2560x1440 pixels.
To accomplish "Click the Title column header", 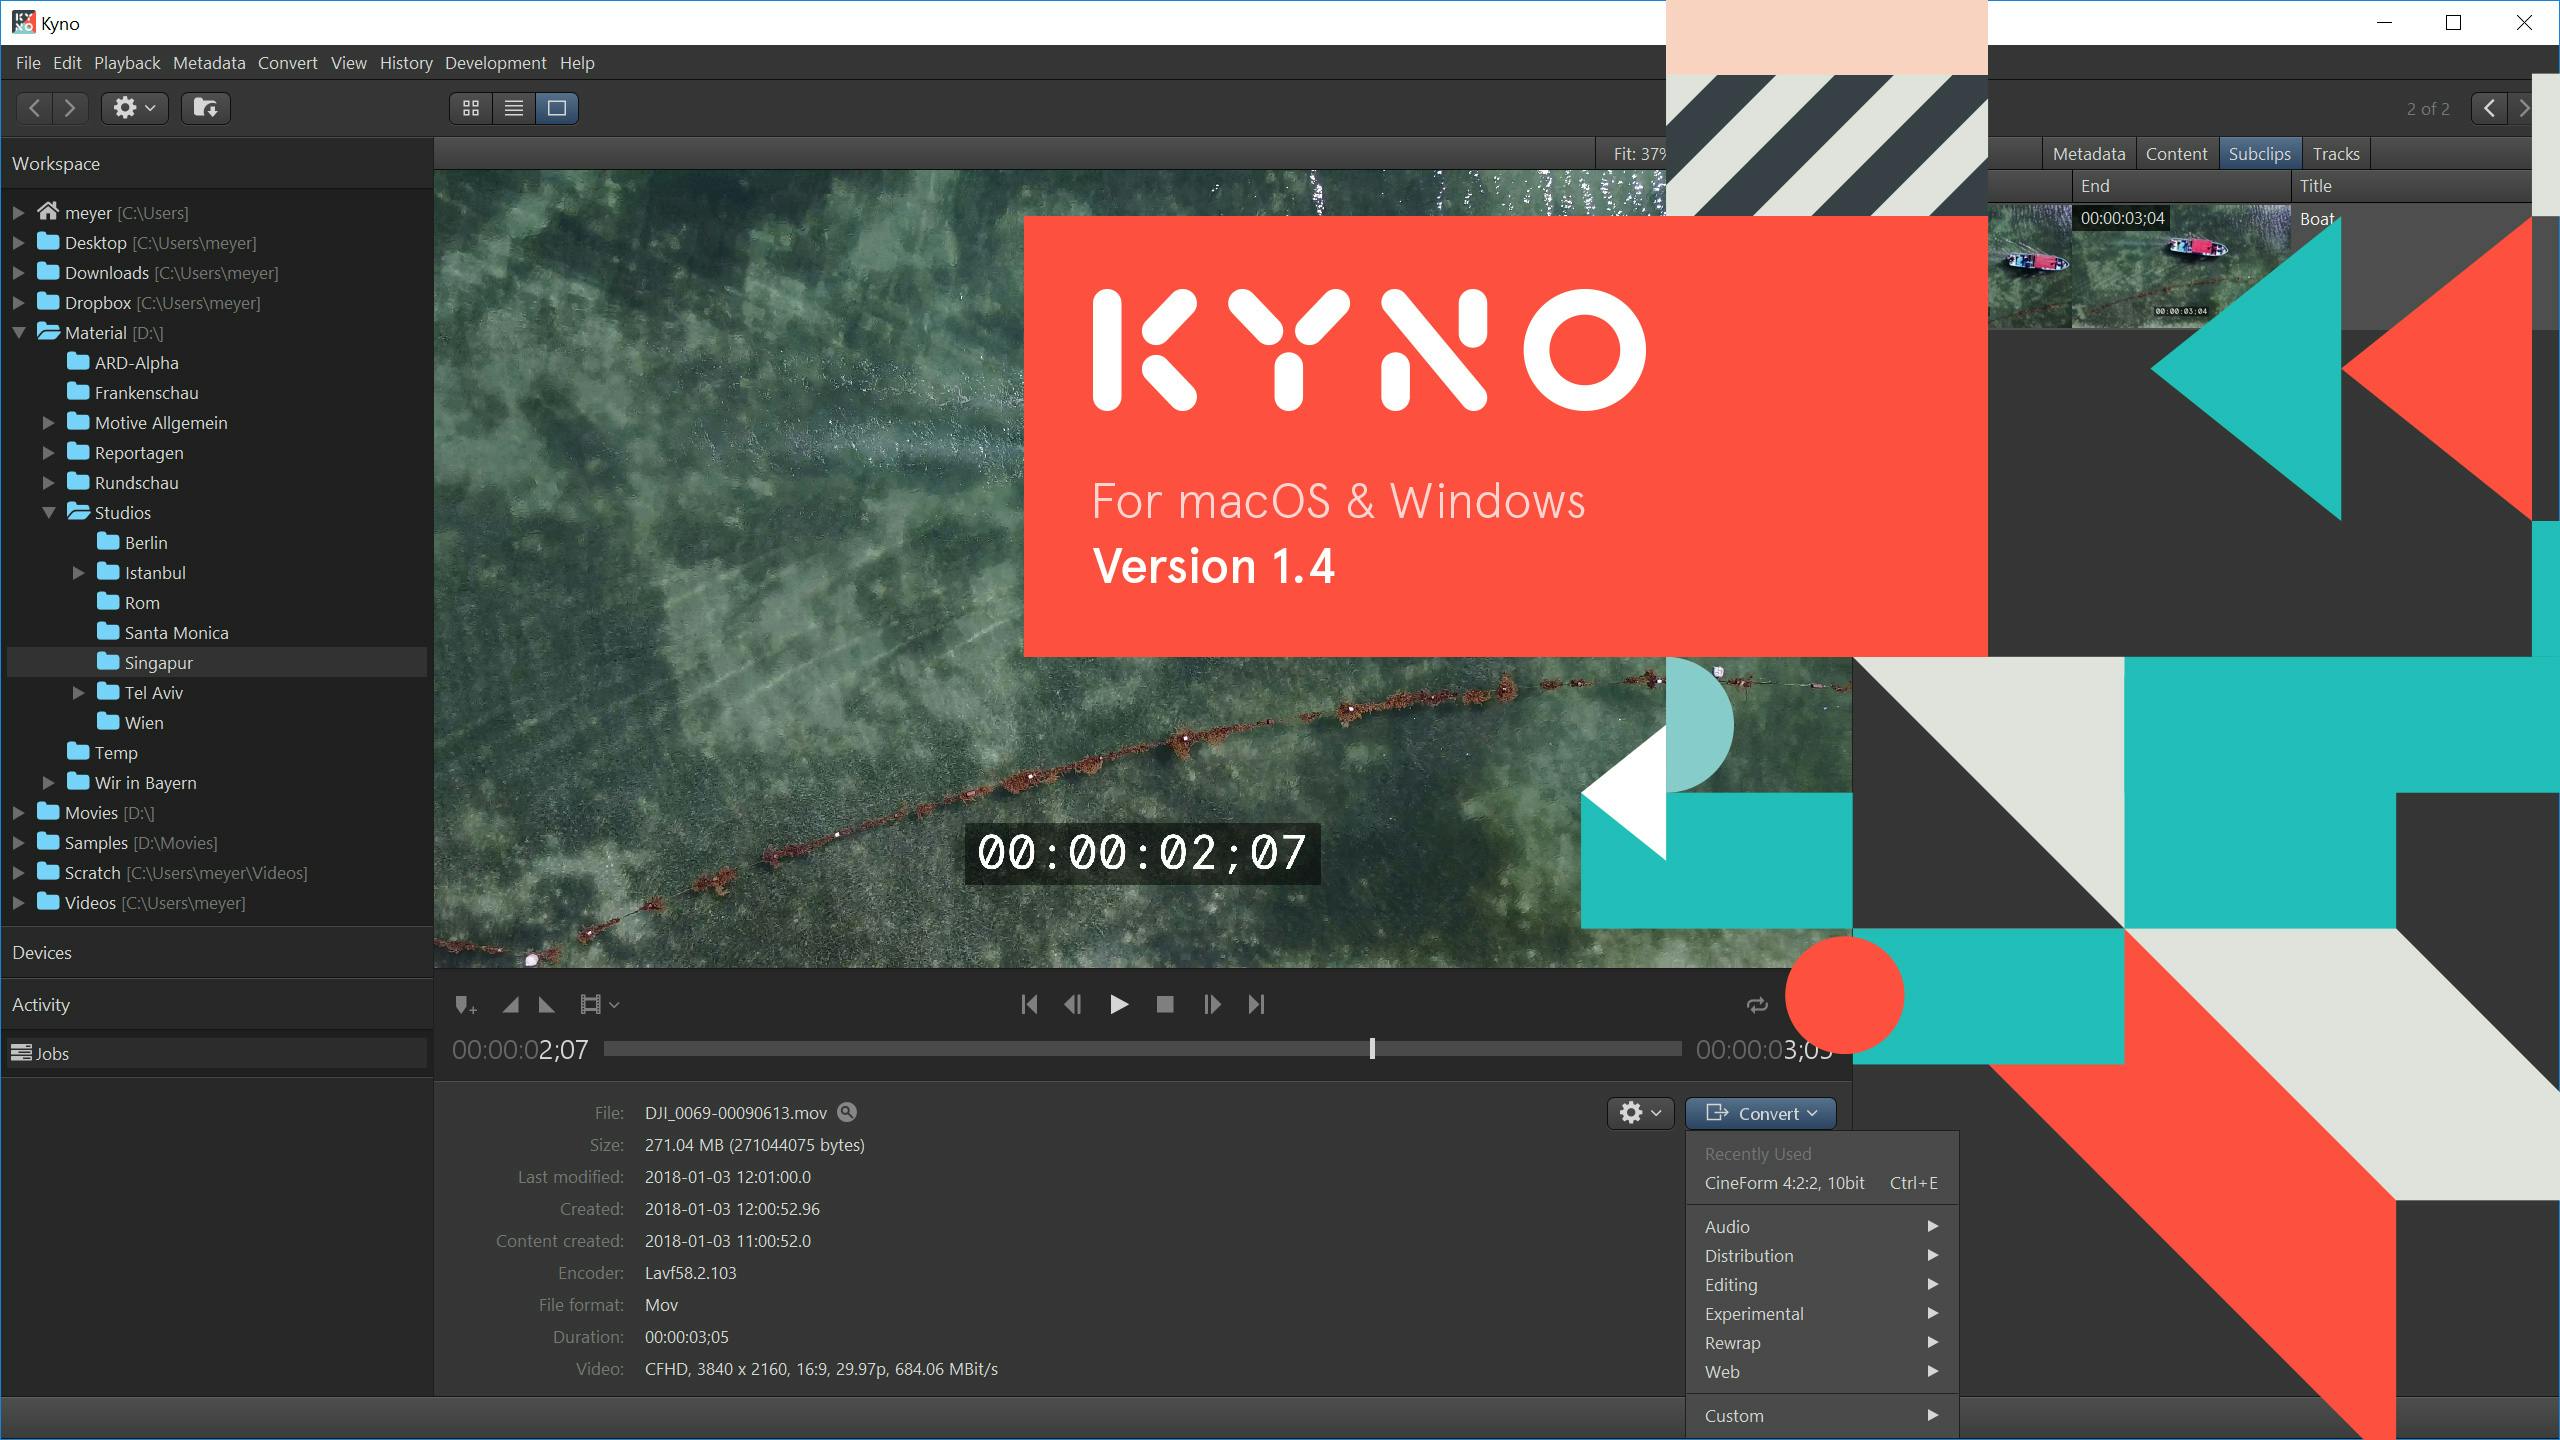I will [2411, 186].
